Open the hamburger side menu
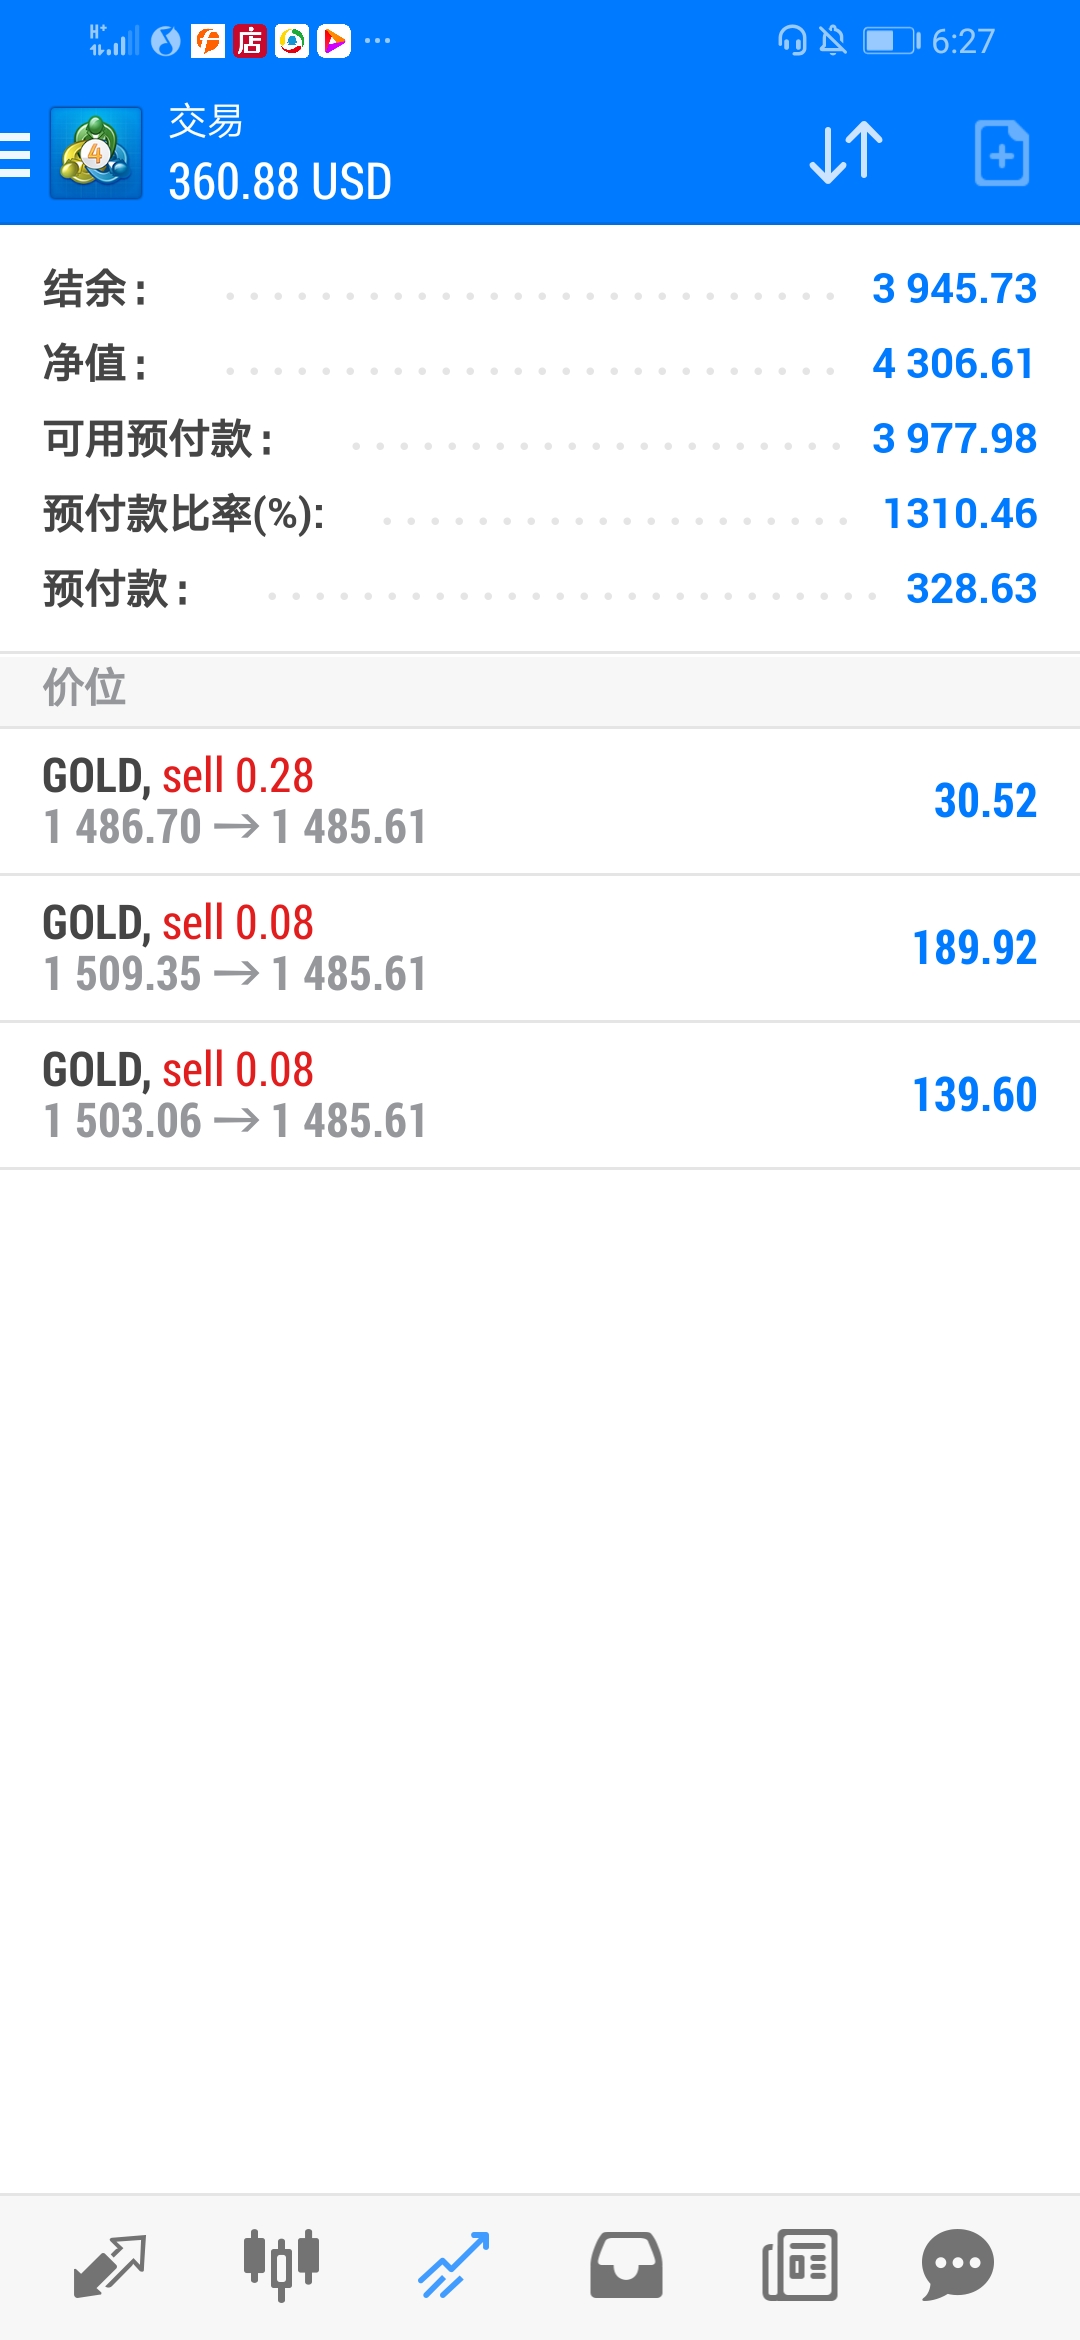 (14, 155)
